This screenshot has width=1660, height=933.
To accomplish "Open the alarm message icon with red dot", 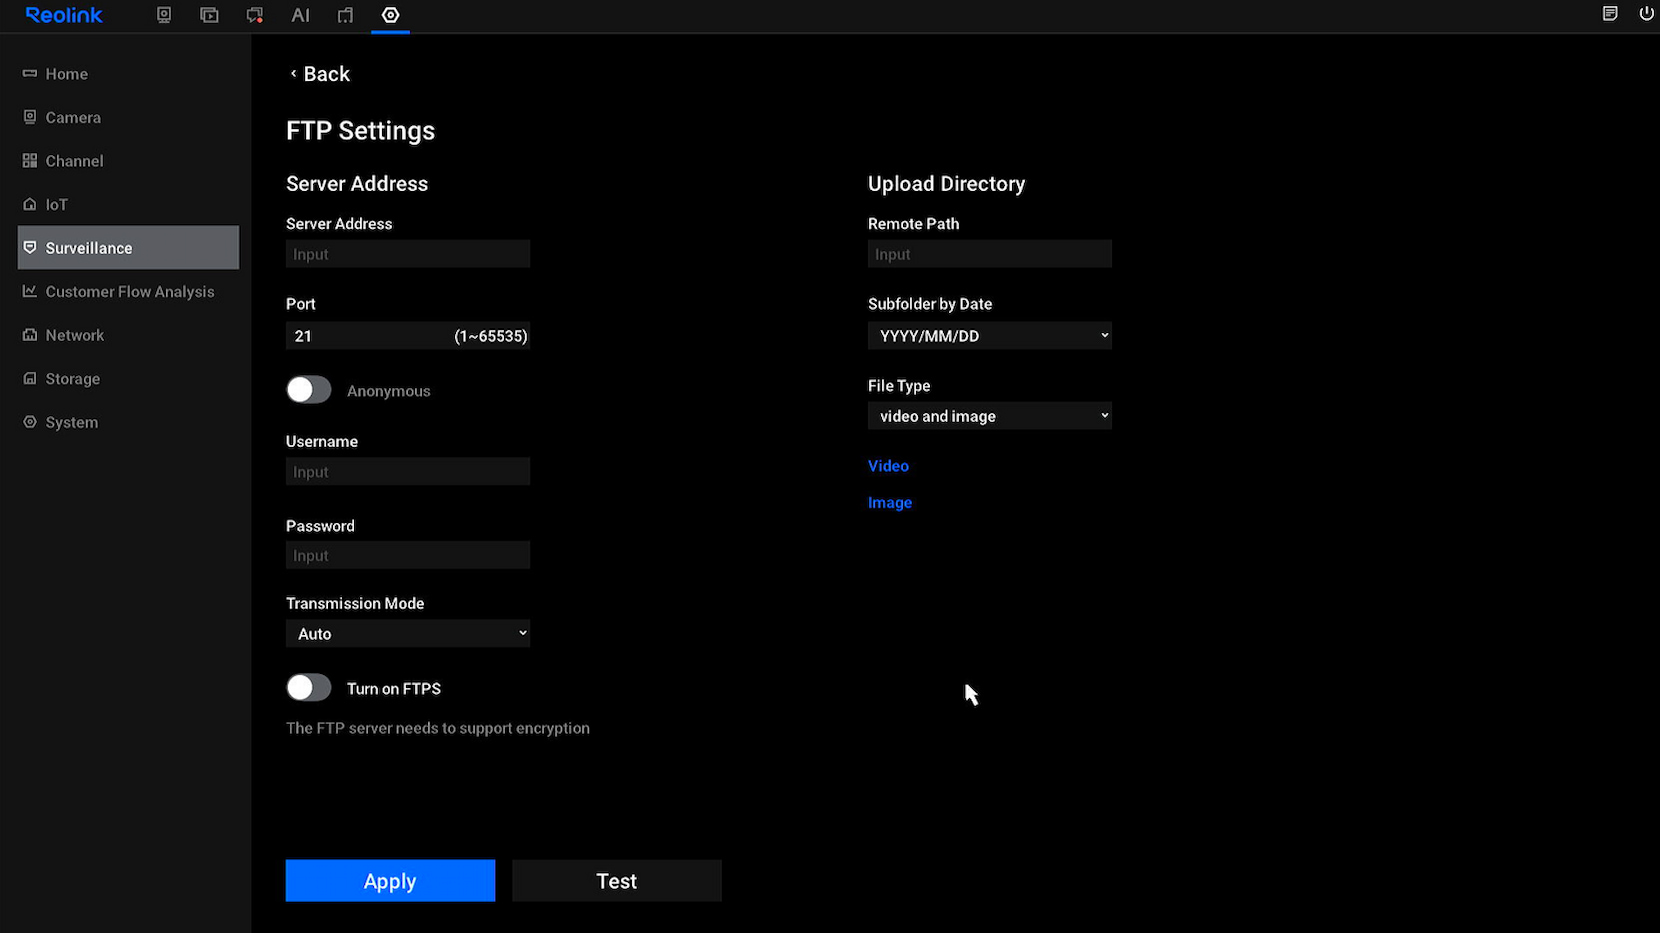I will tap(255, 15).
